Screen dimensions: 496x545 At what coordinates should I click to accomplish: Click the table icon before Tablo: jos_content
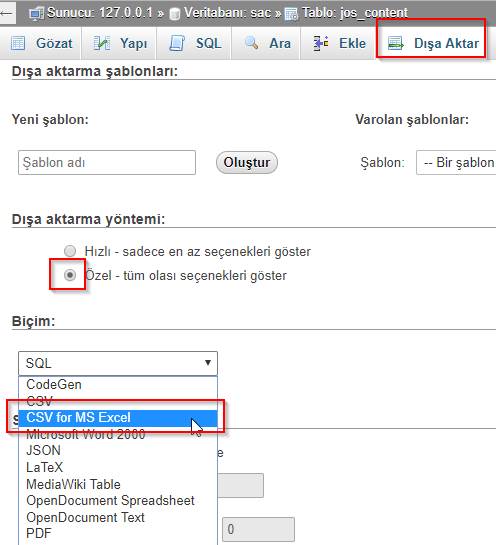click(291, 14)
